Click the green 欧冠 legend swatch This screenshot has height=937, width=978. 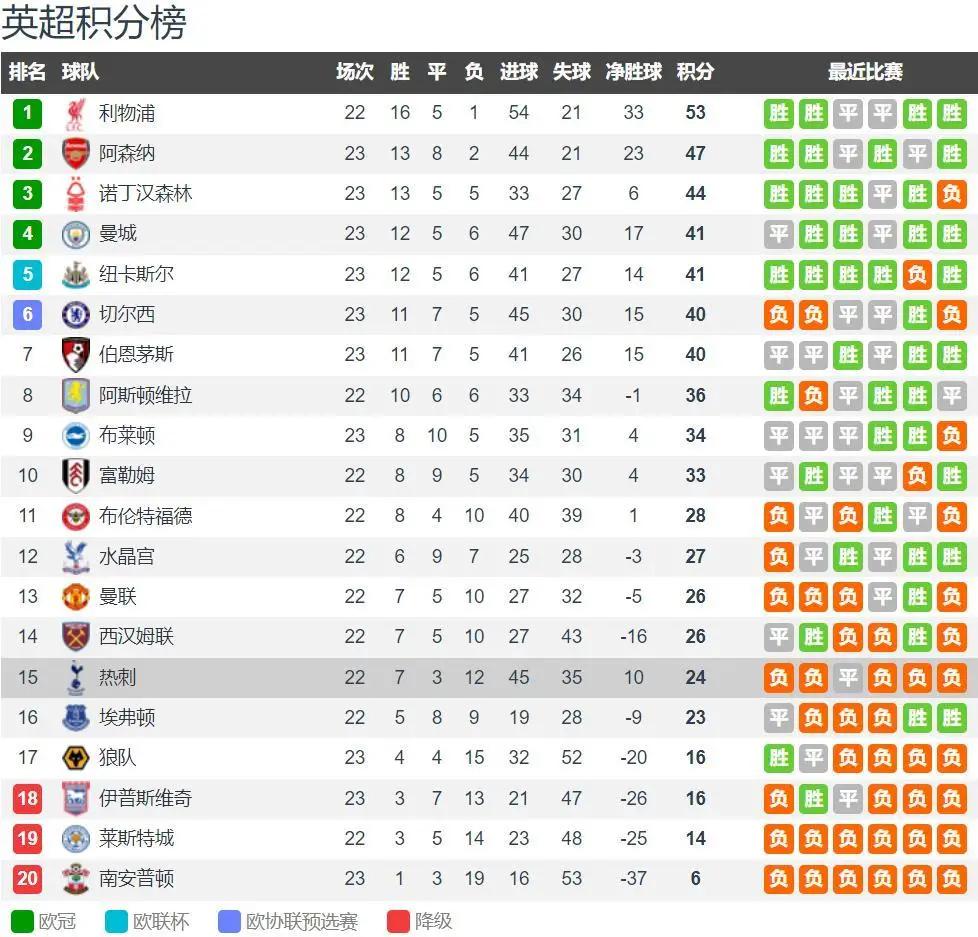(x=22, y=921)
